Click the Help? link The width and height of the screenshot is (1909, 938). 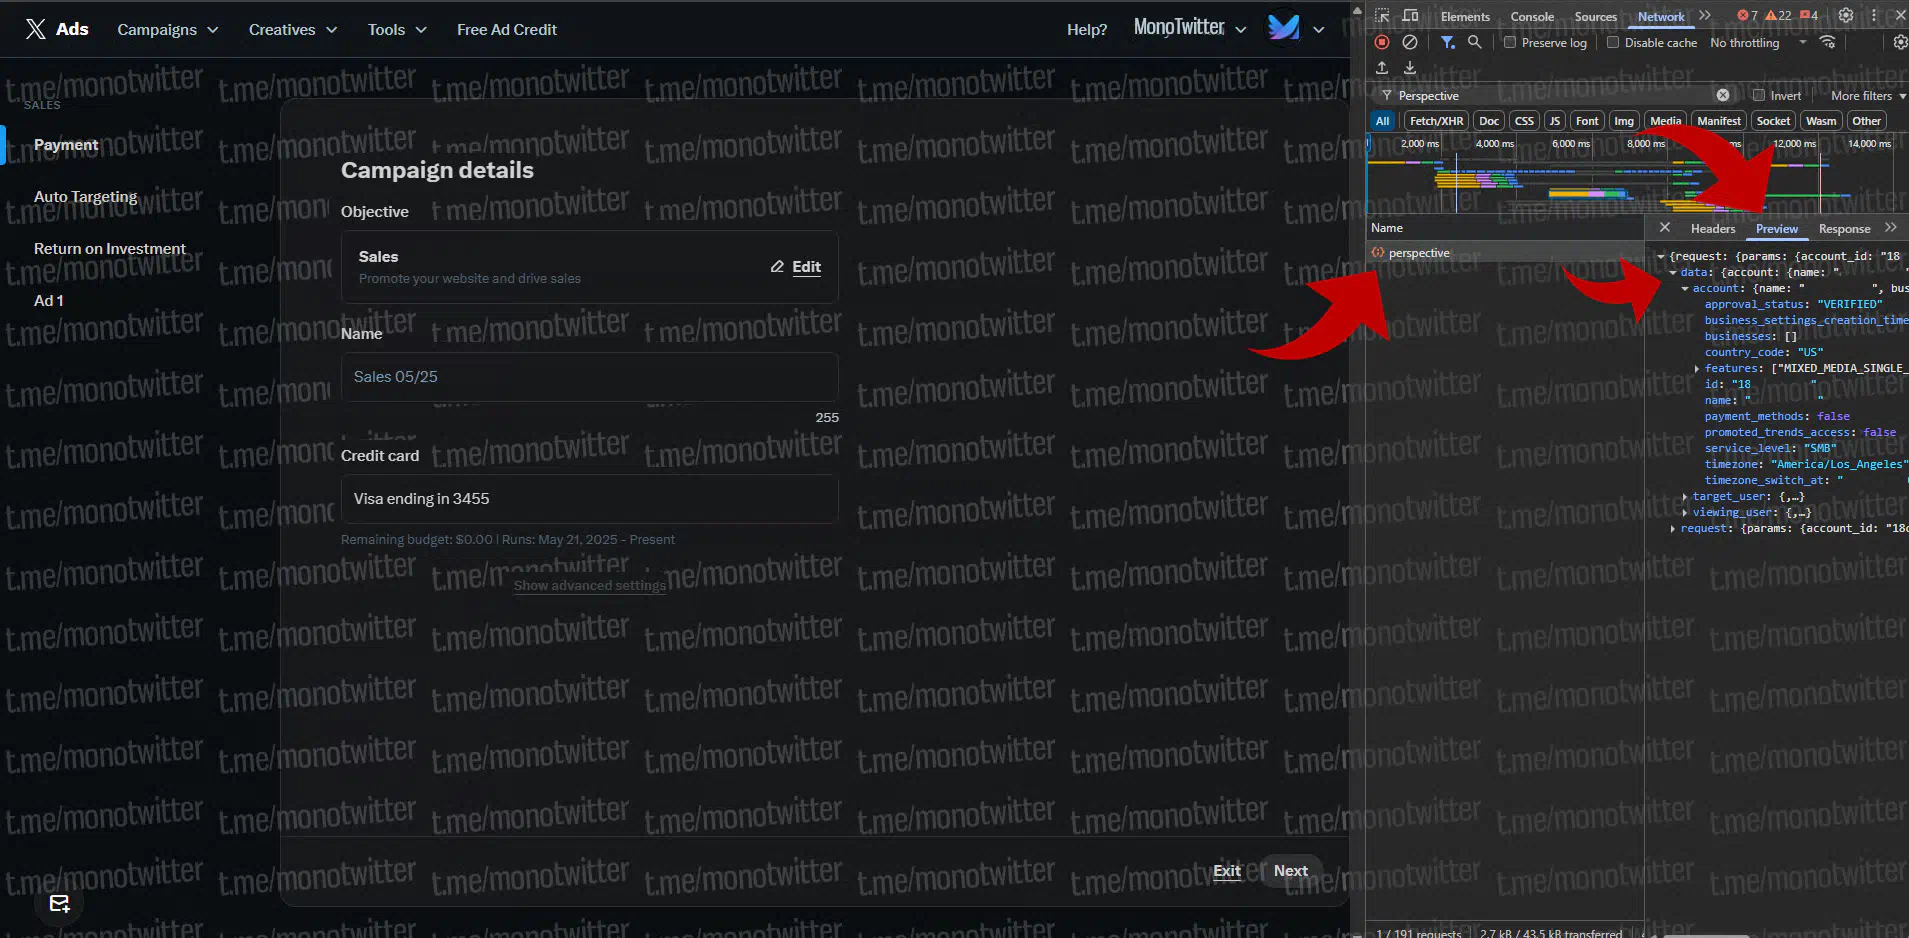tap(1086, 30)
